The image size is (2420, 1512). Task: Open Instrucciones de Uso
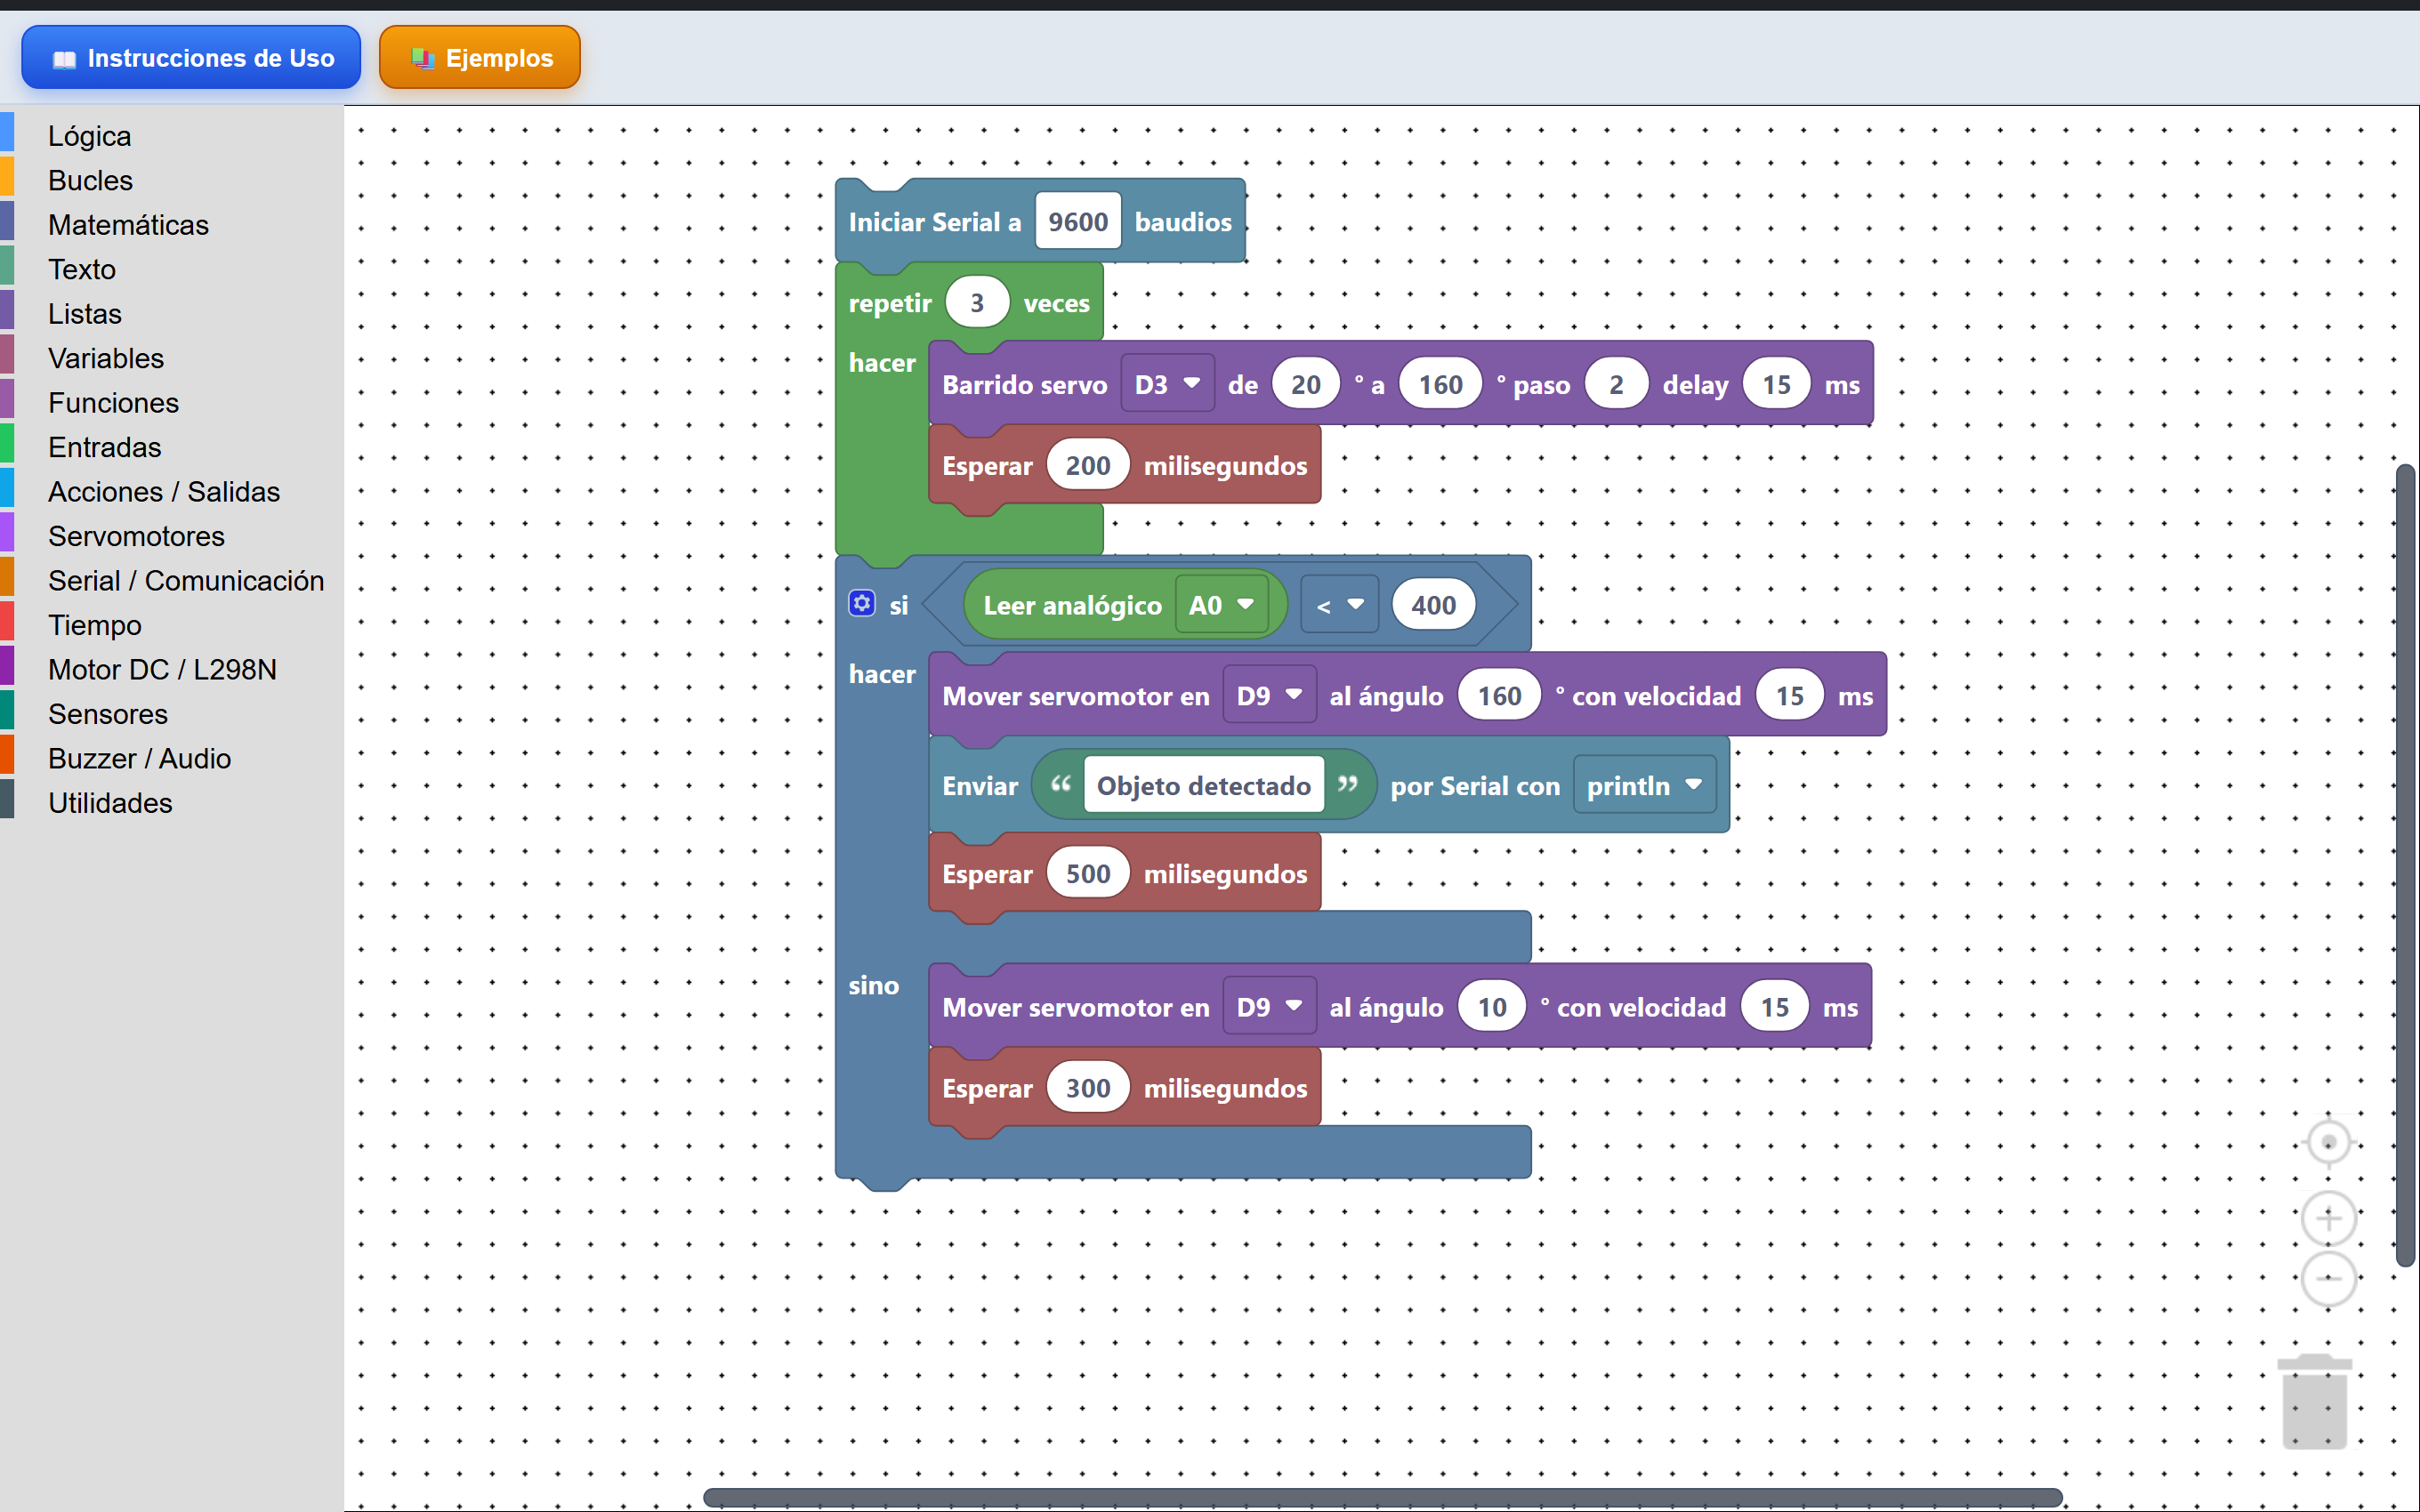(x=191, y=58)
